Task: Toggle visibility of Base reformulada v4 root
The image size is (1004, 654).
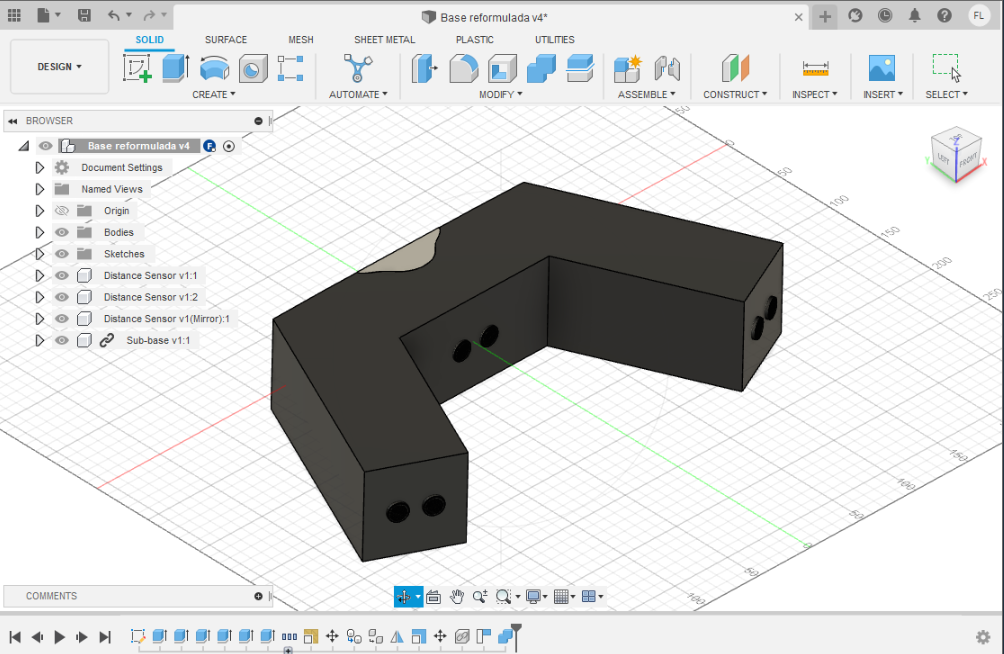Action: point(45,146)
